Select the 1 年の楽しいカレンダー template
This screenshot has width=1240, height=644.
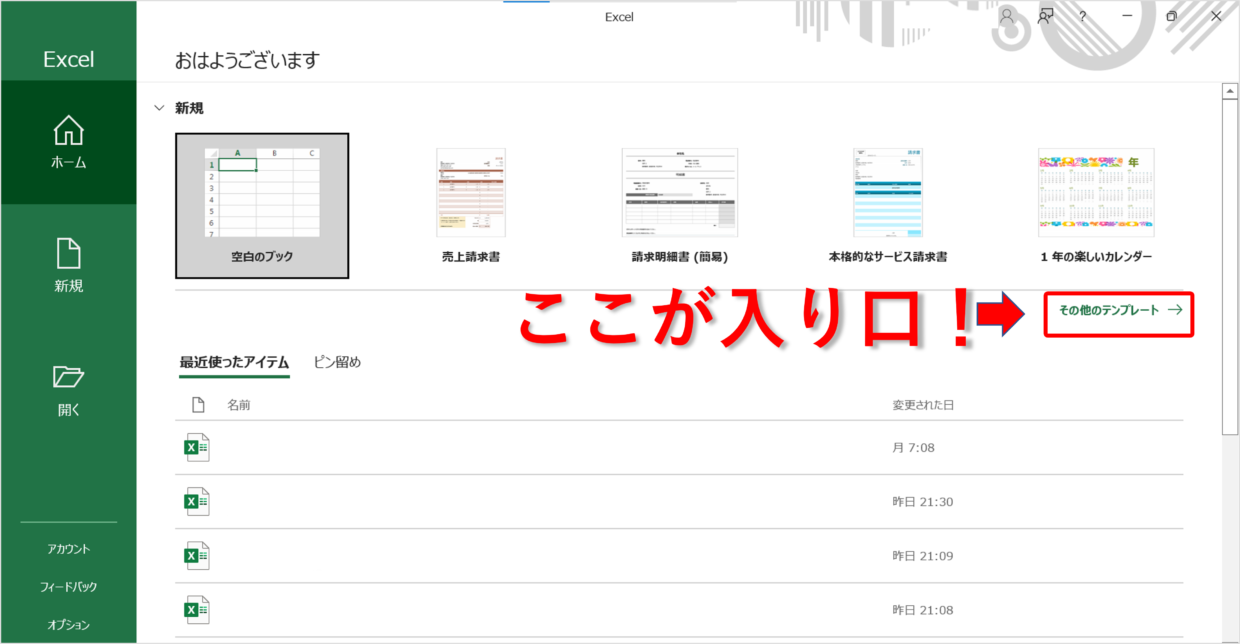coord(1096,205)
